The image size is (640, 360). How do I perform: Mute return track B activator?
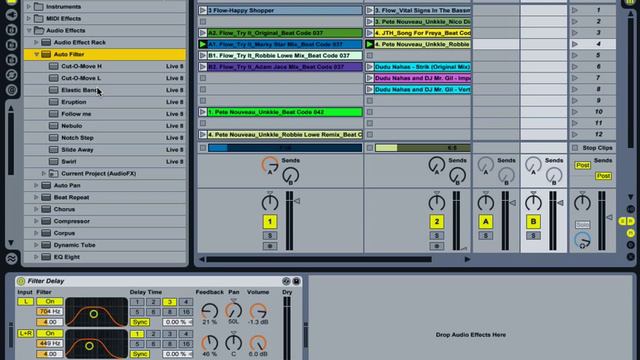click(x=533, y=222)
